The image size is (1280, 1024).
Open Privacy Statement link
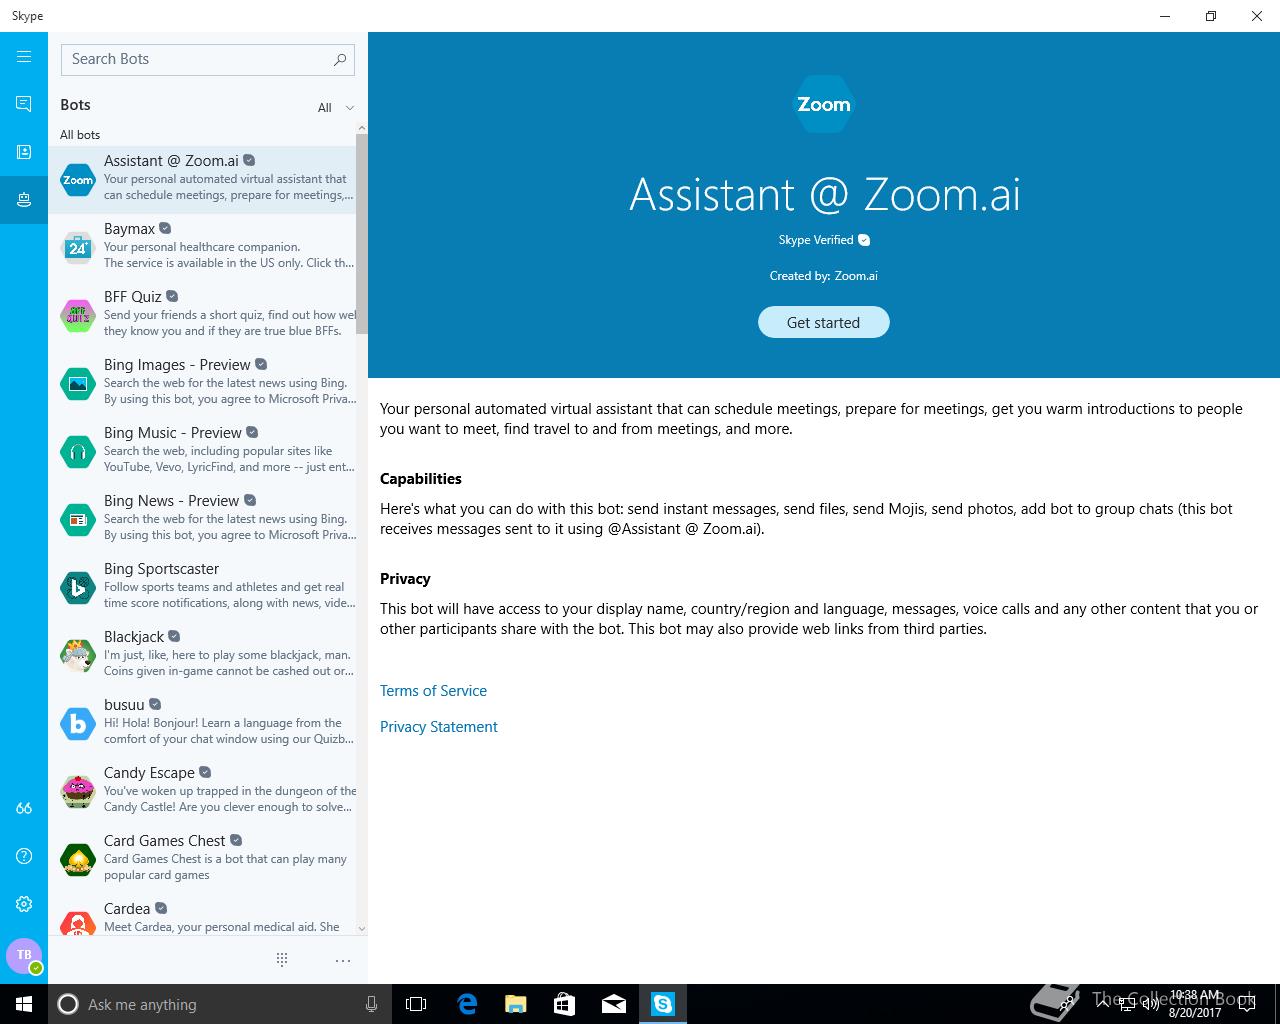pyautogui.click(x=439, y=727)
